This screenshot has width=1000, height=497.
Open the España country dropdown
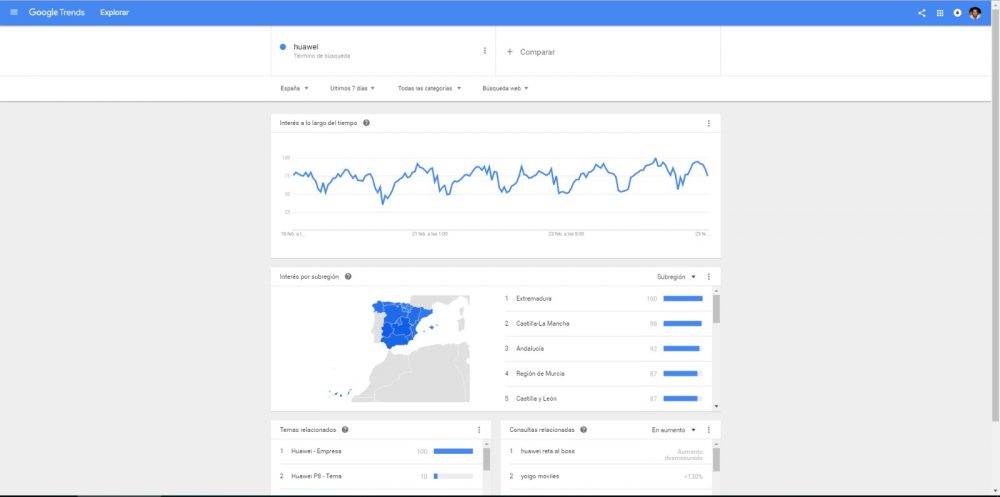294,89
